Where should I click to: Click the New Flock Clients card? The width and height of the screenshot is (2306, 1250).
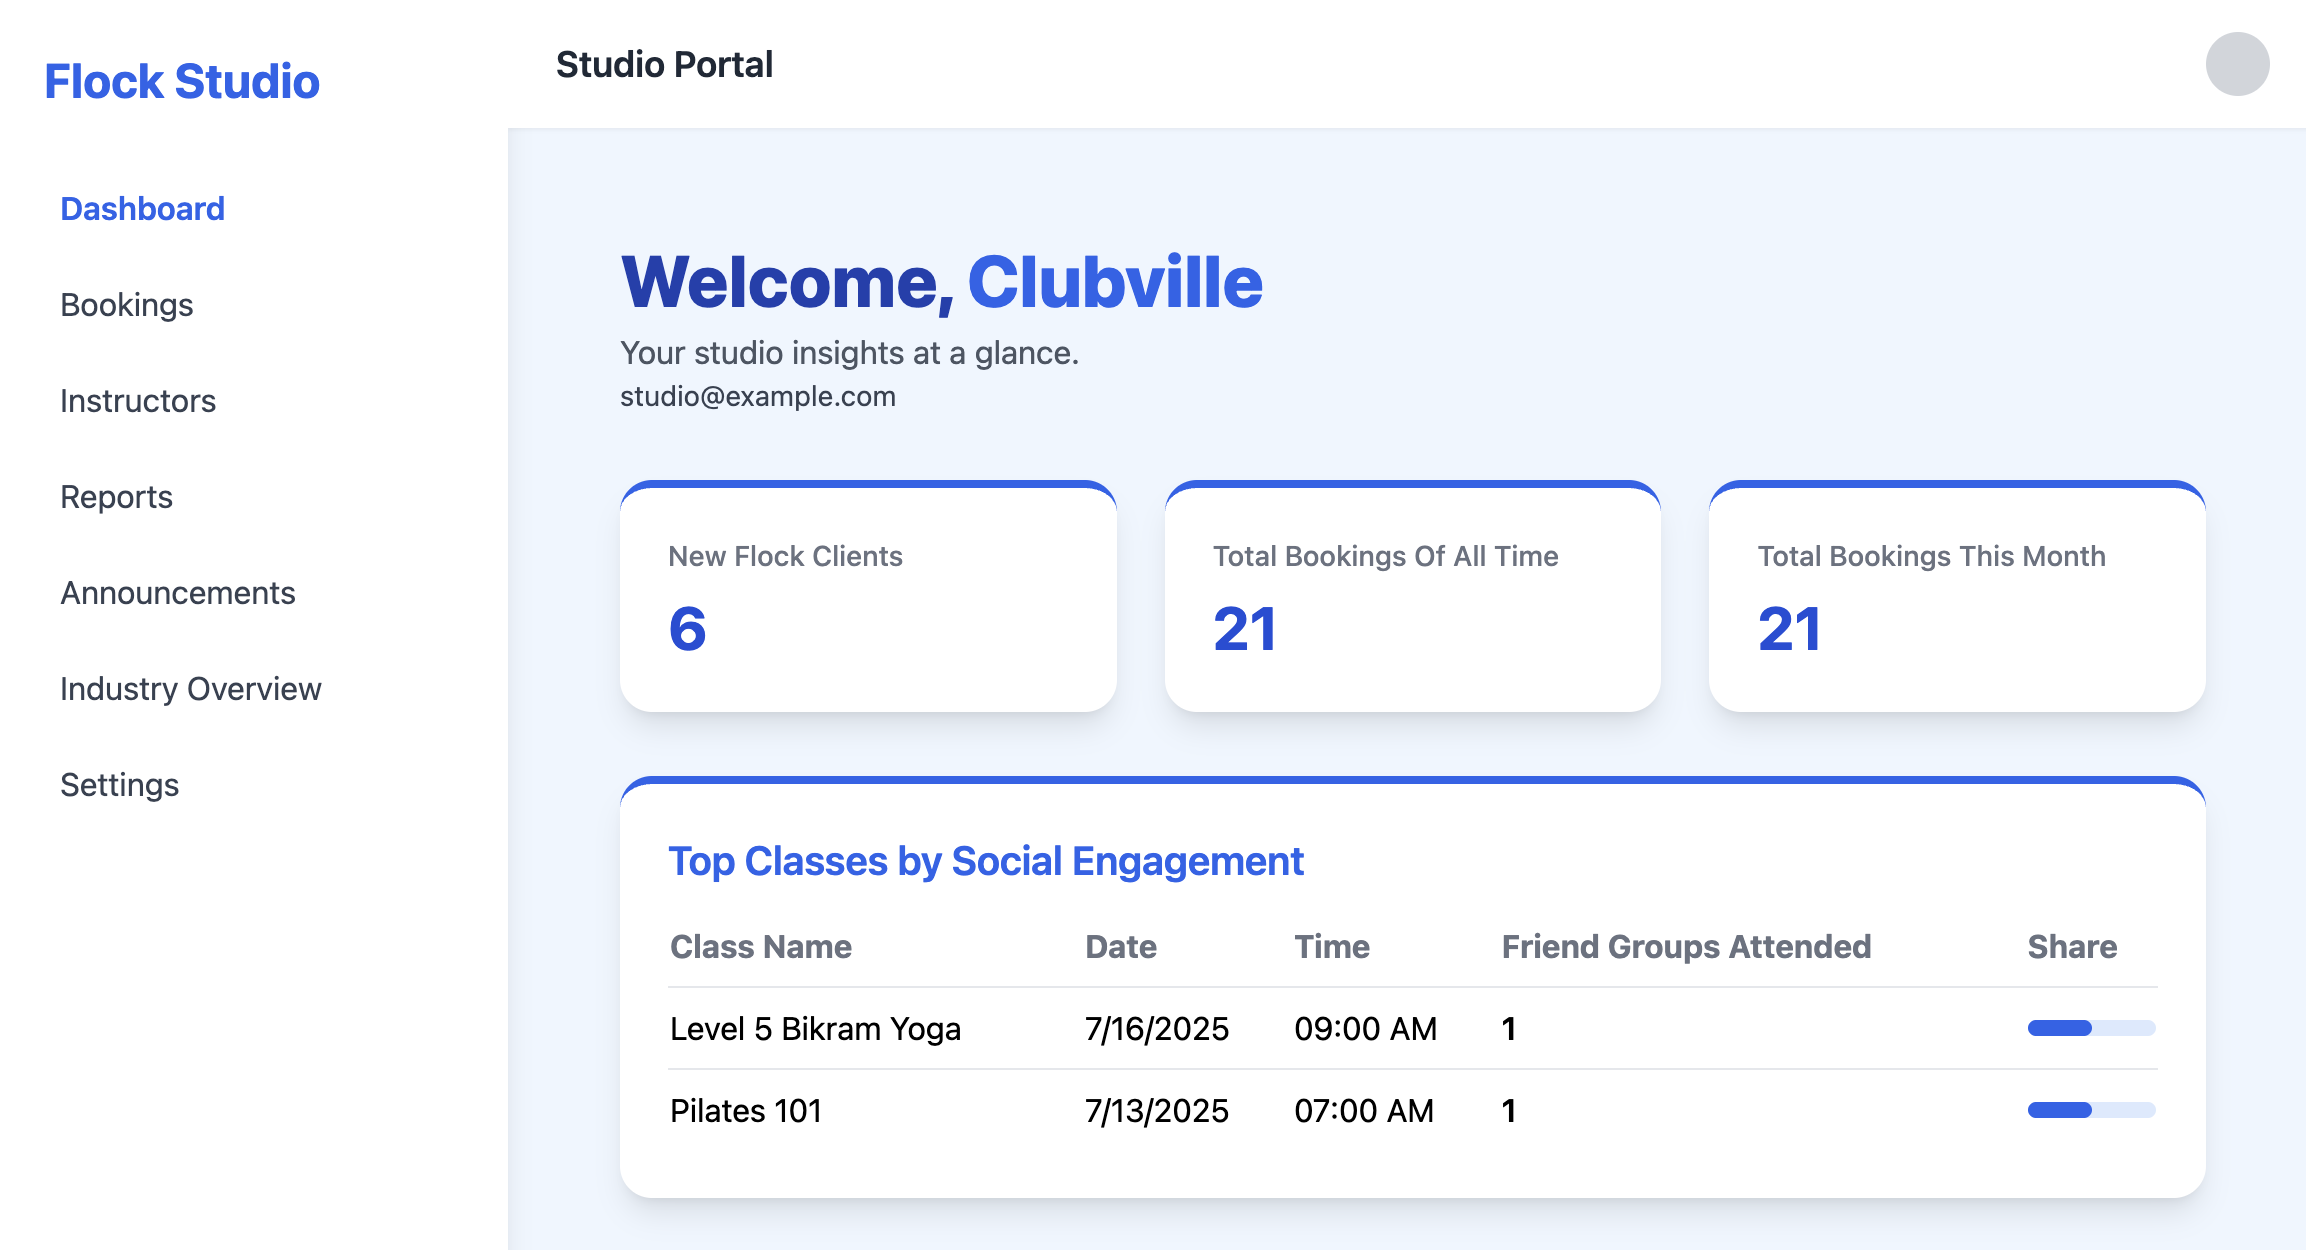tap(868, 598)
